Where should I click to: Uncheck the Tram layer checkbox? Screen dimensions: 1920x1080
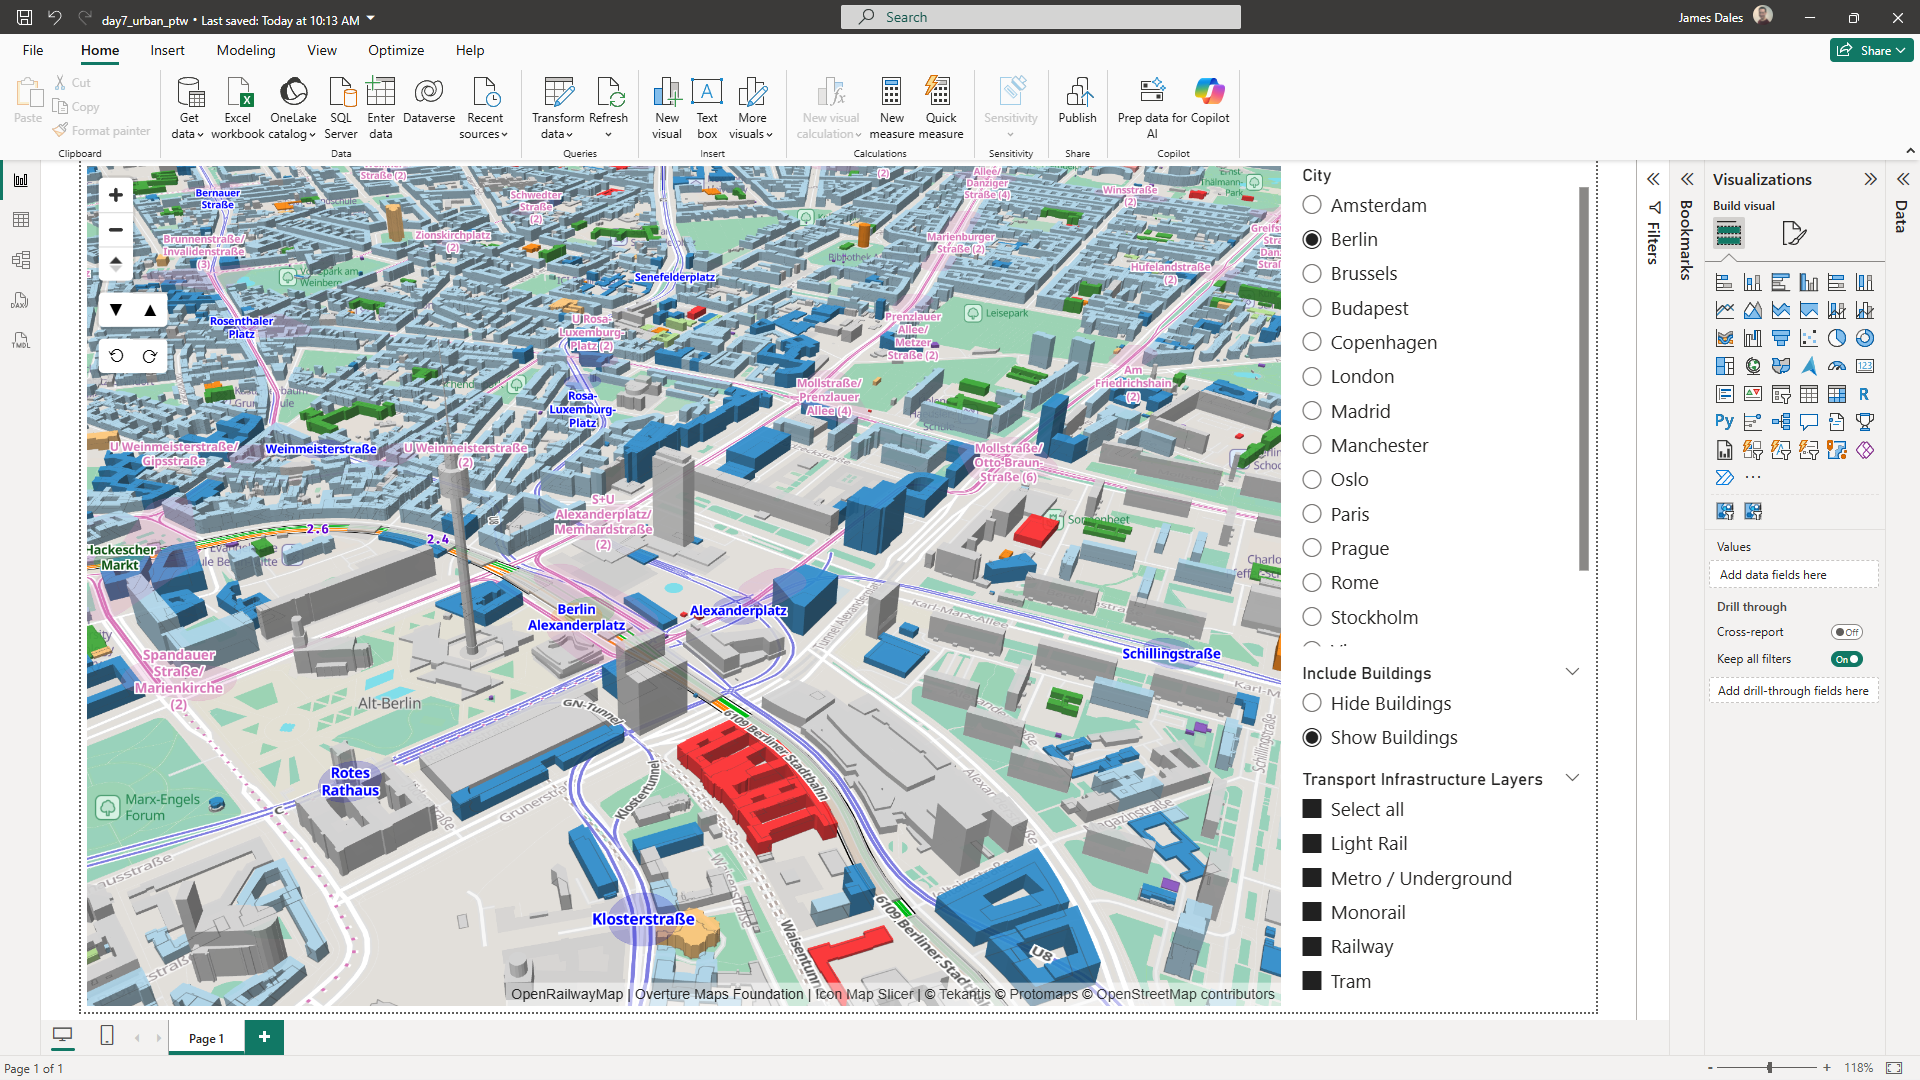tap(1312, 981)
